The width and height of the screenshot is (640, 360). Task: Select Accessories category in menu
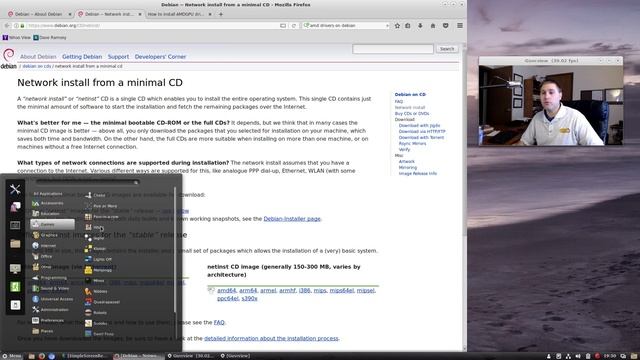(x=49, y=203)
